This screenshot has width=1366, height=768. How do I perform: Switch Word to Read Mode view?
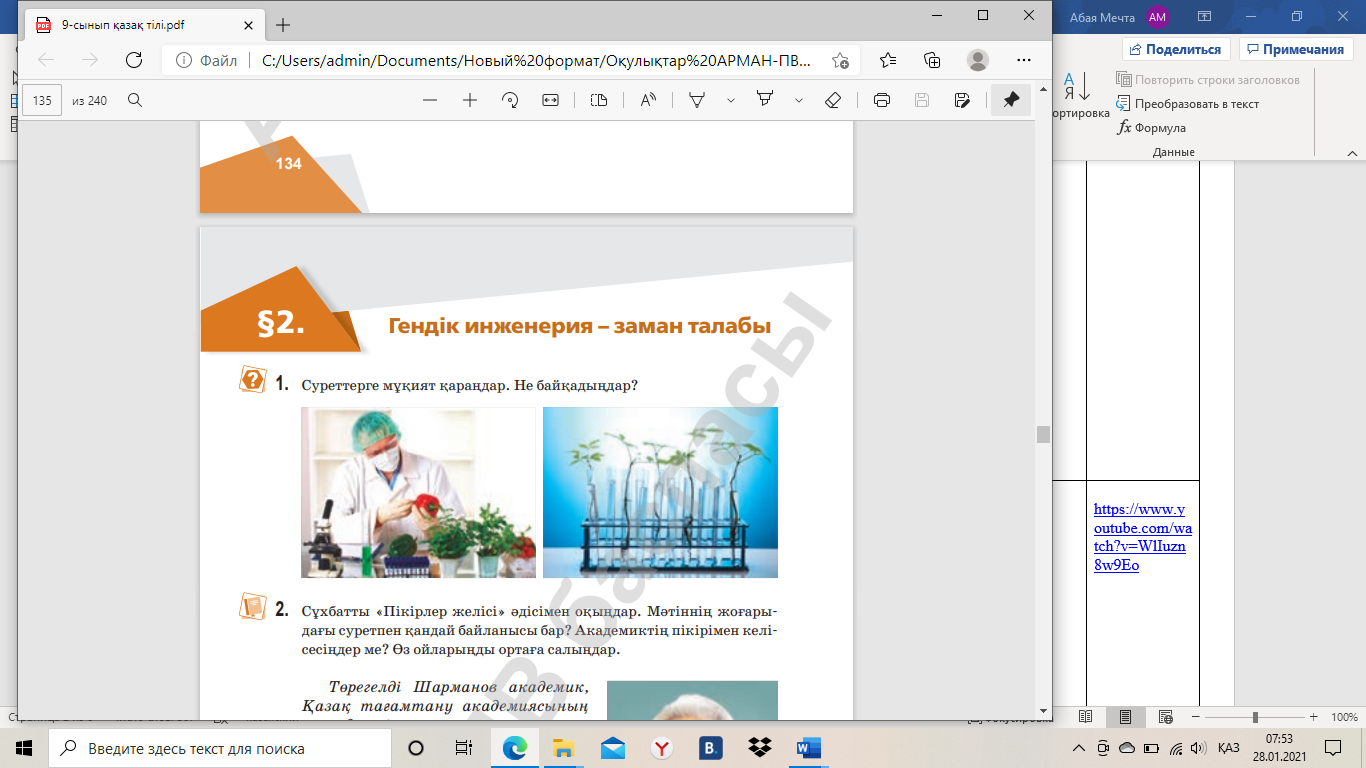point(1086,717)
